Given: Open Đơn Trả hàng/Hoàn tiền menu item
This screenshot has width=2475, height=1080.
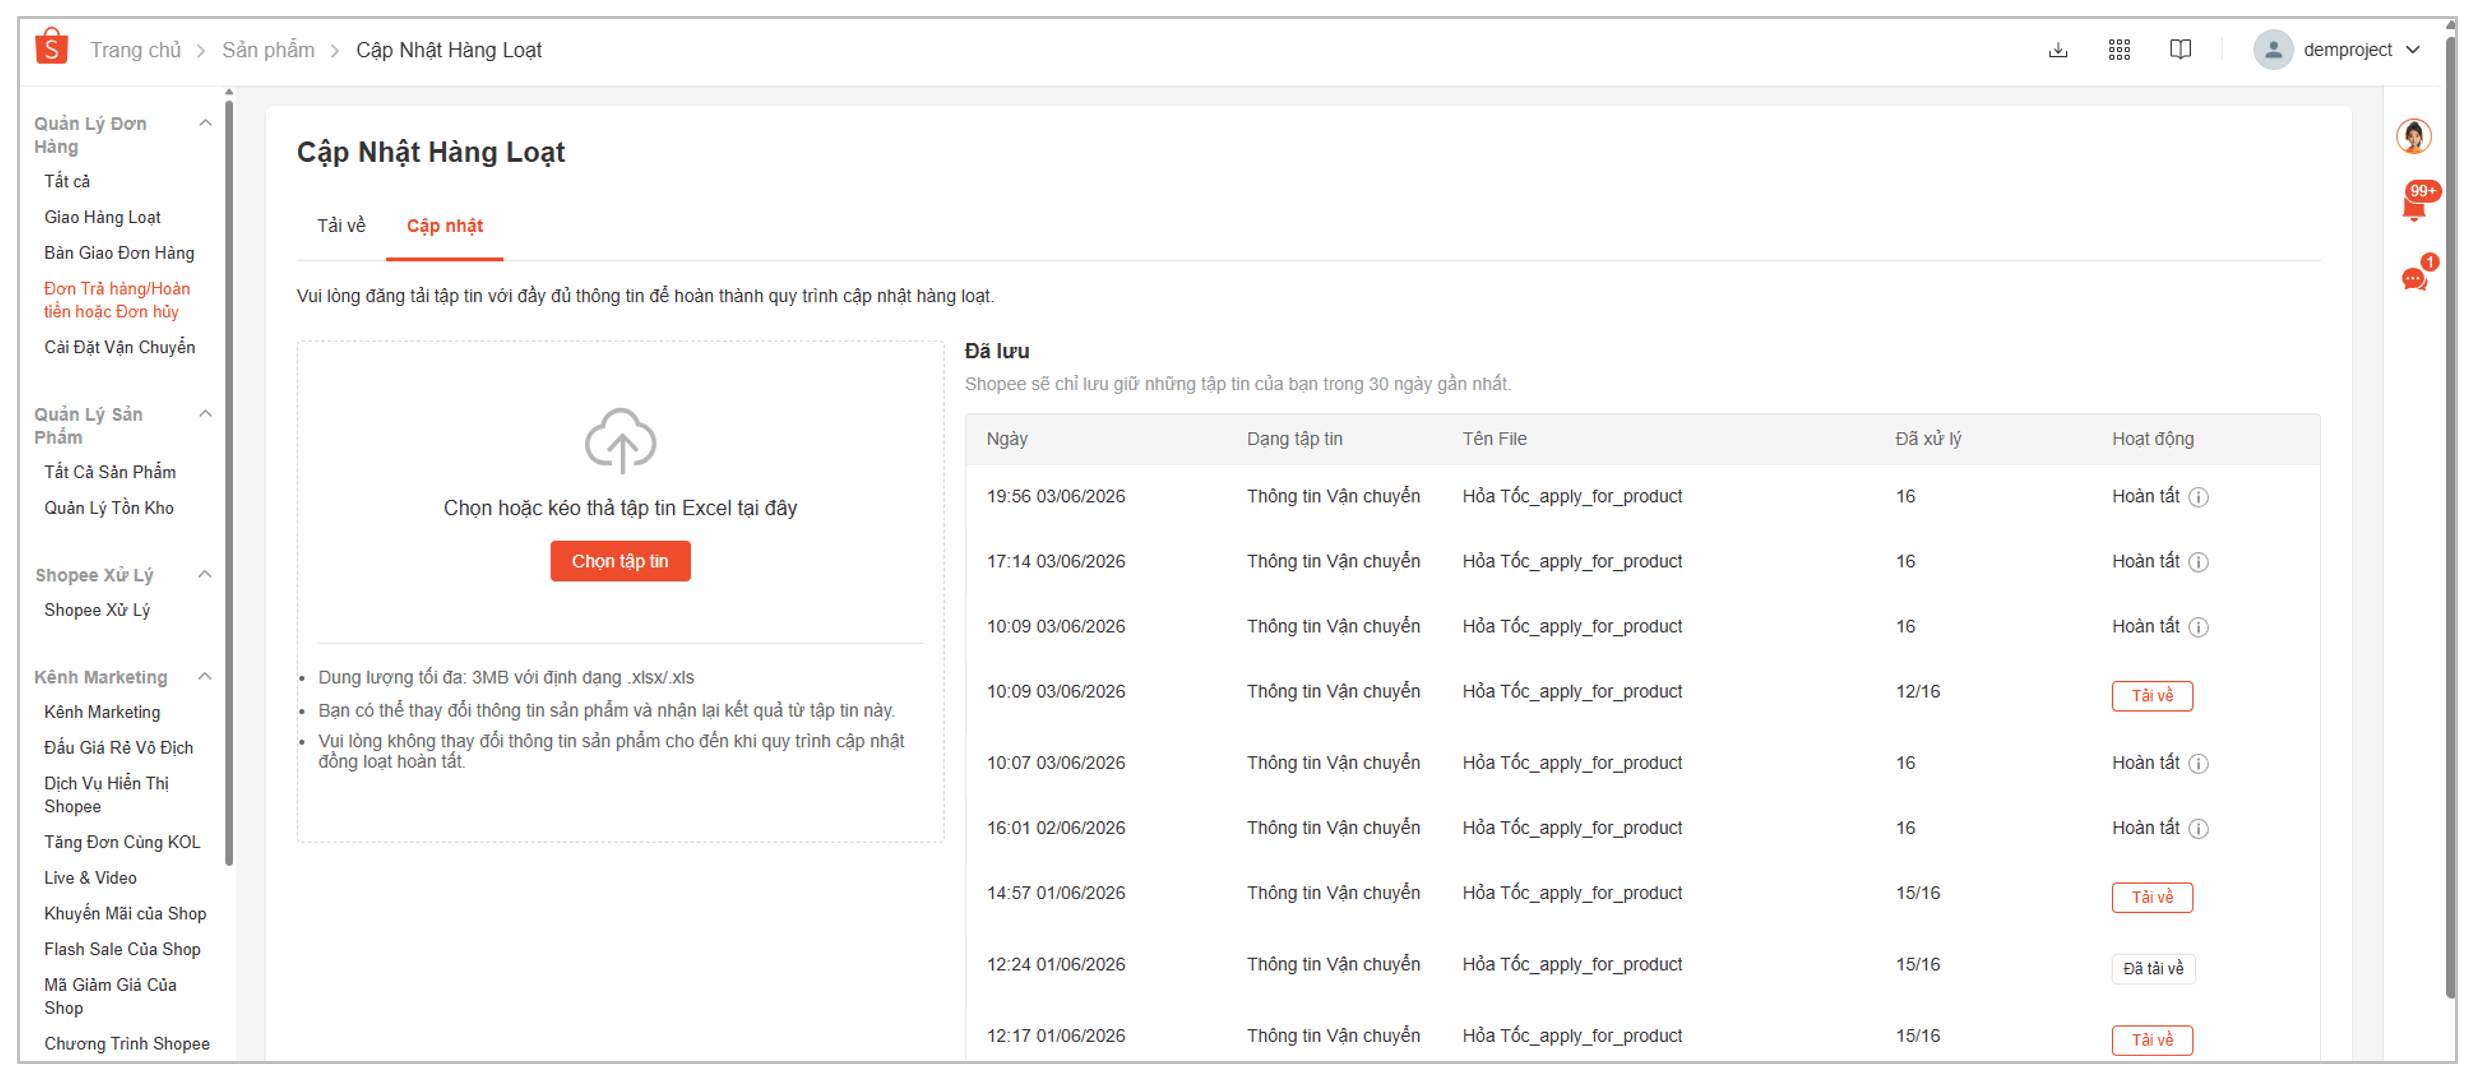Looking at the screenshot, I should pos(117,300).
